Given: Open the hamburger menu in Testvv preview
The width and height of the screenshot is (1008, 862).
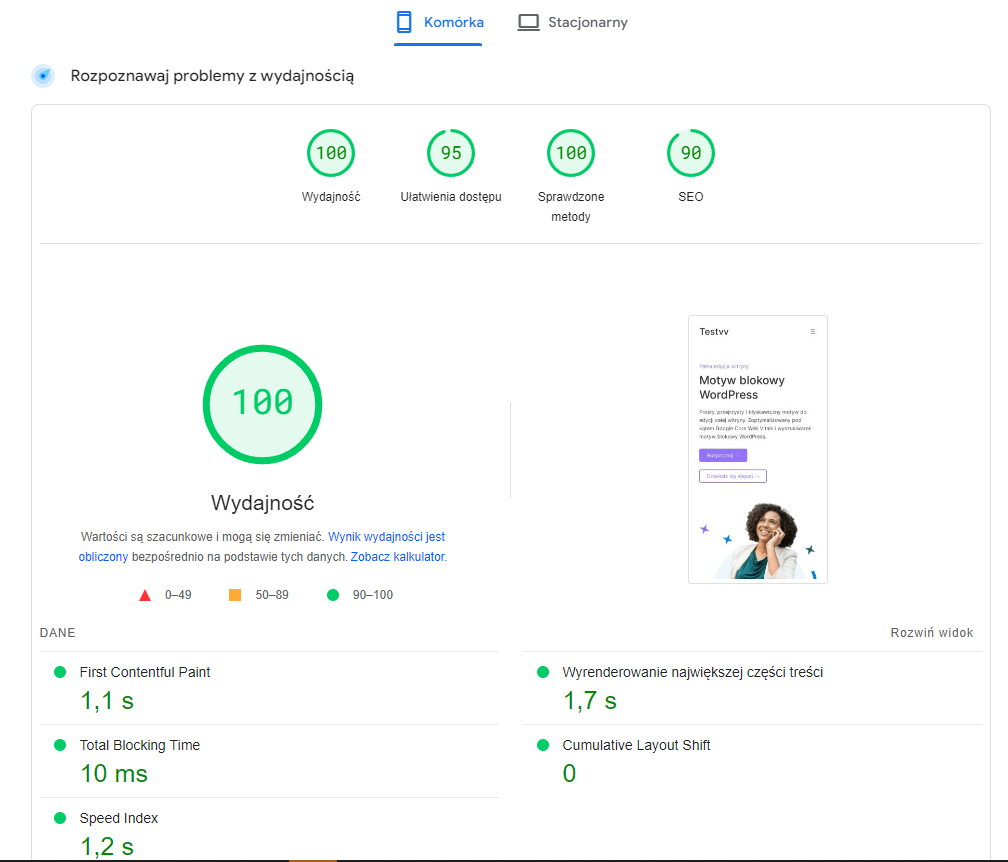Looking at the screenshot, I should (x=813, y=331).
